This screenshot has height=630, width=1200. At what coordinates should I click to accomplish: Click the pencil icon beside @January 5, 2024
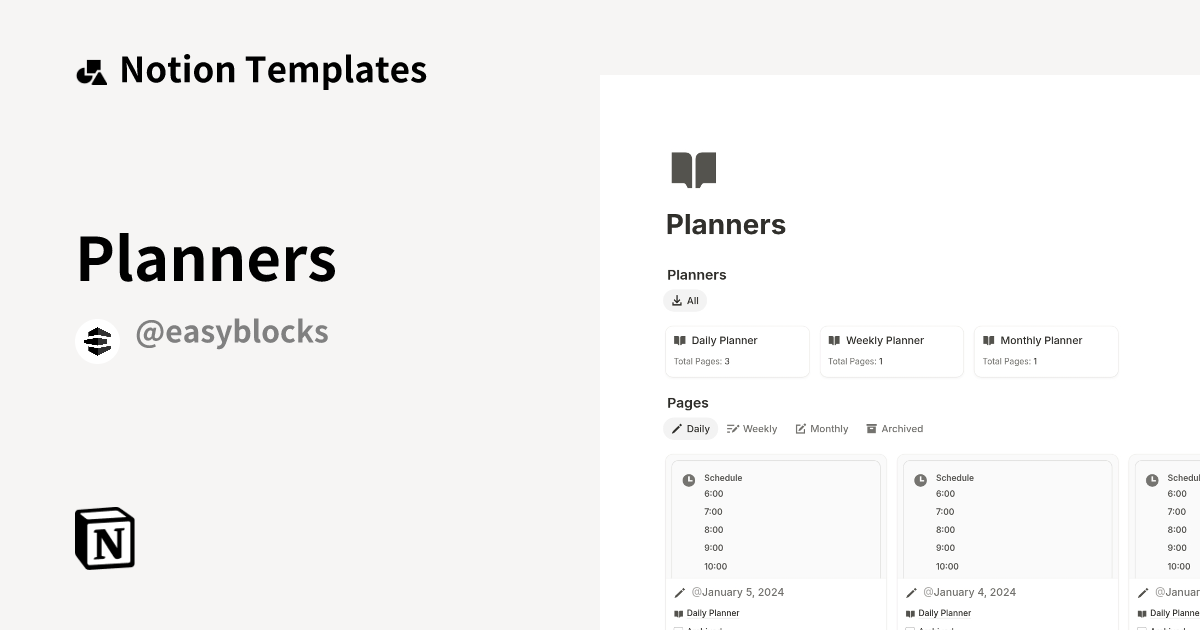click(x=680, y=592)
